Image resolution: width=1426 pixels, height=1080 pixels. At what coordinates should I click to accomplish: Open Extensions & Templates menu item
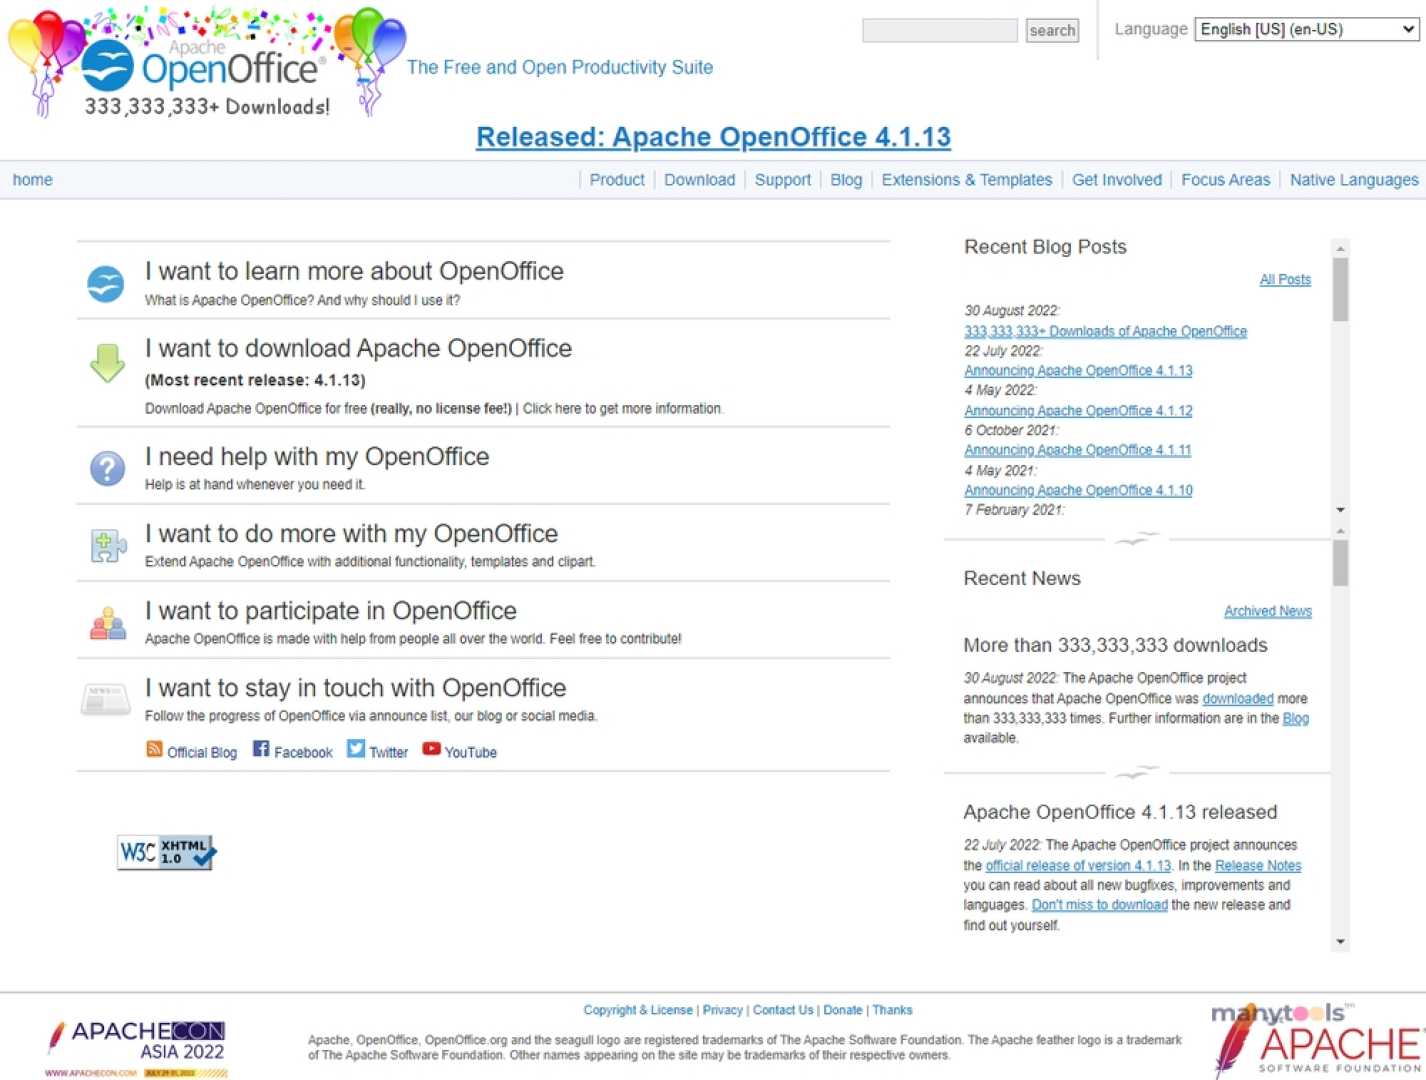point(967,180)
